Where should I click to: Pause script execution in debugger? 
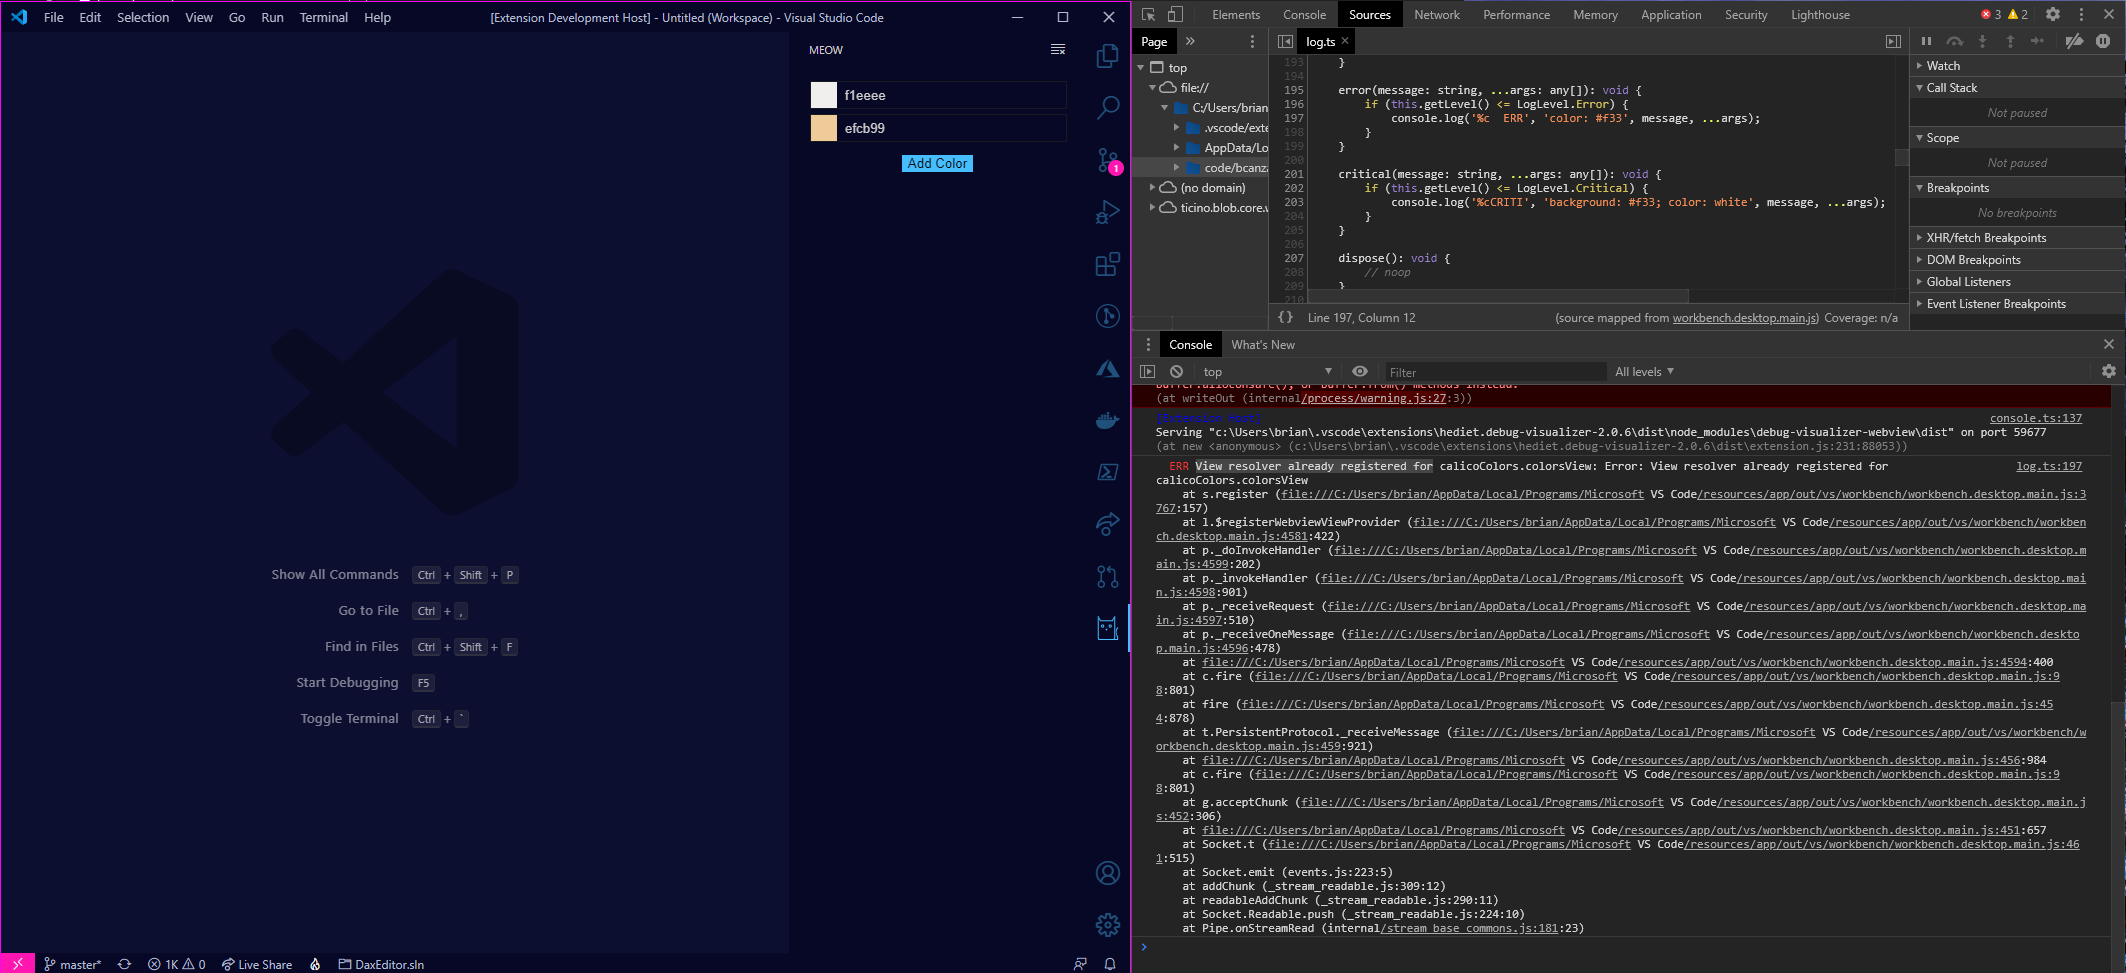click(x=1926, y=41)
